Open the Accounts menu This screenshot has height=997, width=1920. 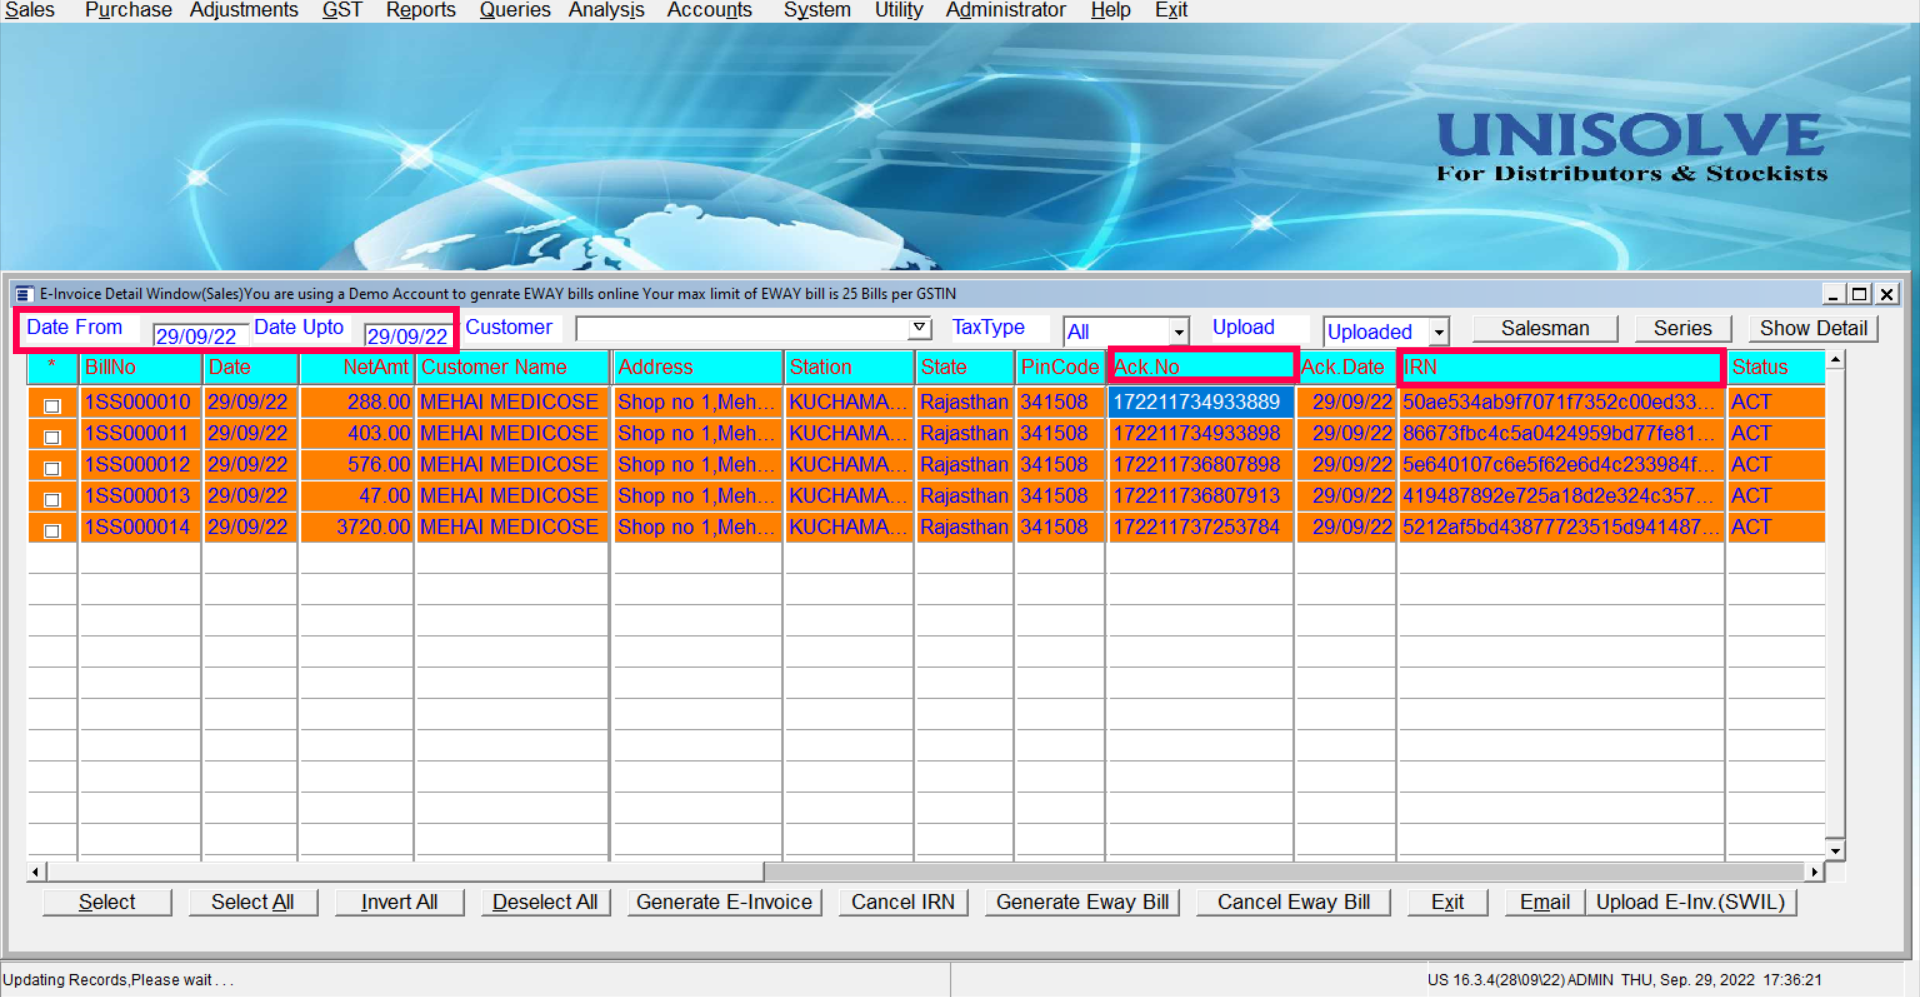[710, 10]
